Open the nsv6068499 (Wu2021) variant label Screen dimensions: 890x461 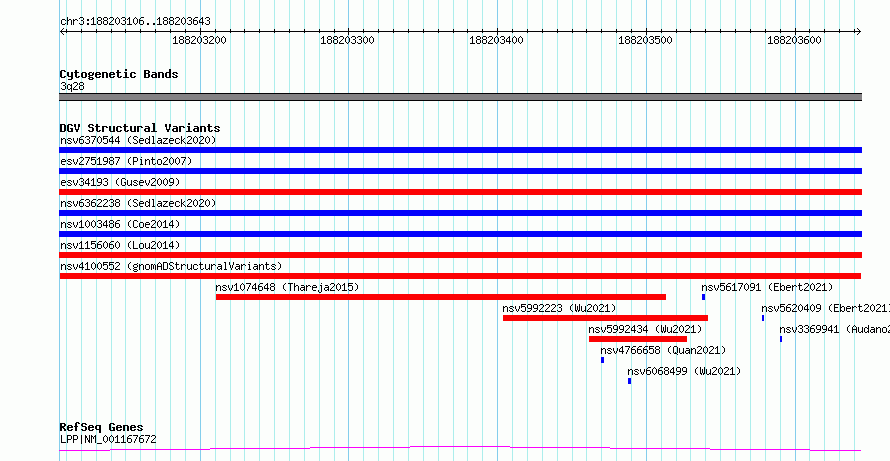684,371
